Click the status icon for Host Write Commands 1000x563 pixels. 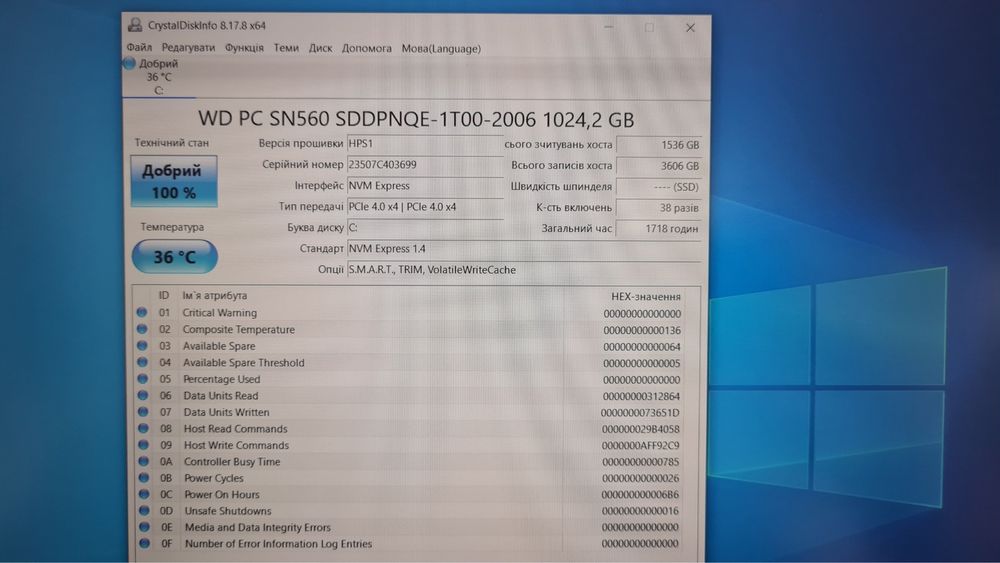[143, 445]
